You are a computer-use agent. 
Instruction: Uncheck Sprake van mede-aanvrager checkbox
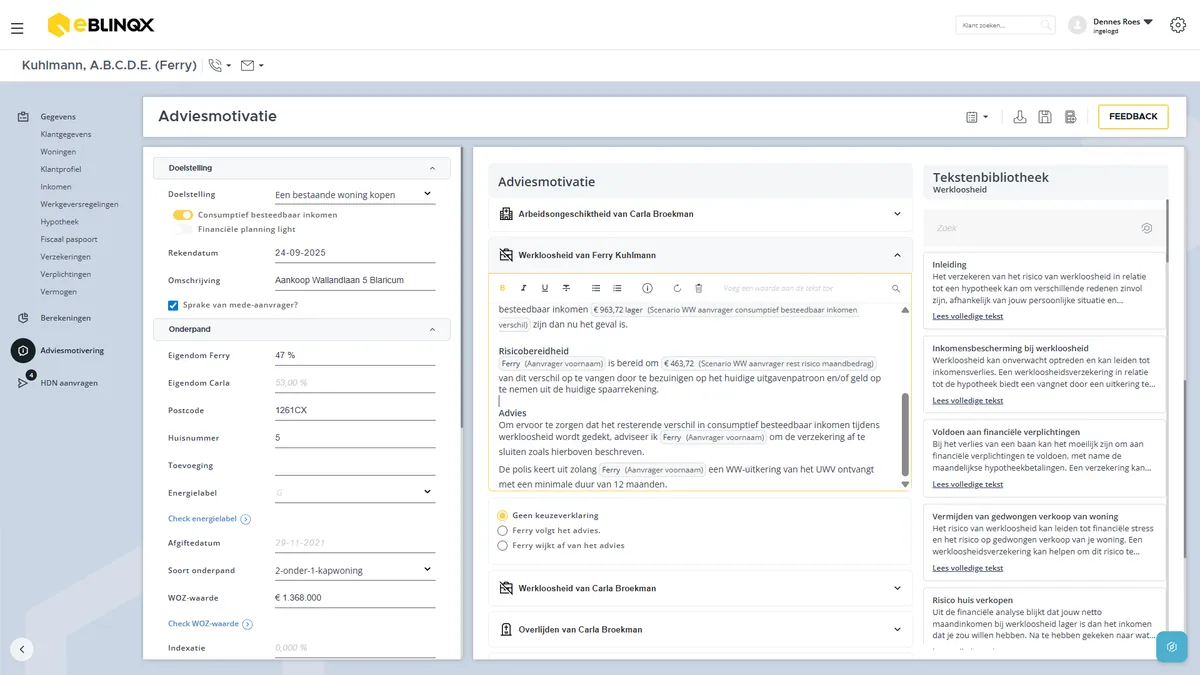click(x=173, y=305)
